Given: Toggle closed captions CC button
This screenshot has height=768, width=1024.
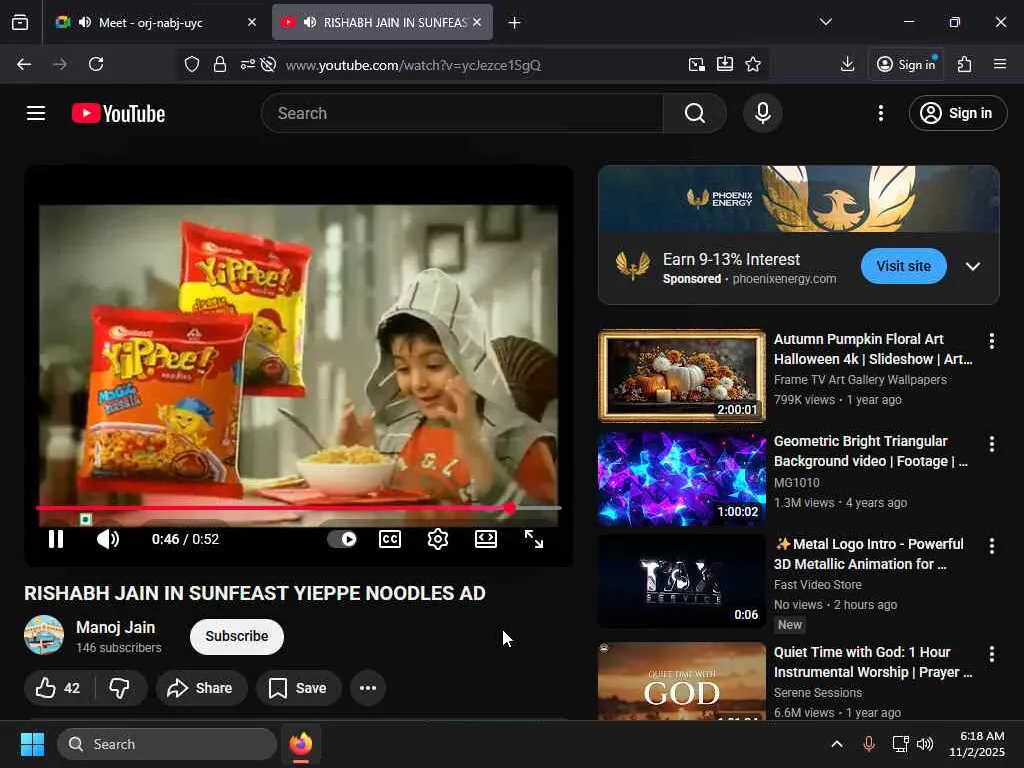Looking at the screenshot, I should coord(390,539).
